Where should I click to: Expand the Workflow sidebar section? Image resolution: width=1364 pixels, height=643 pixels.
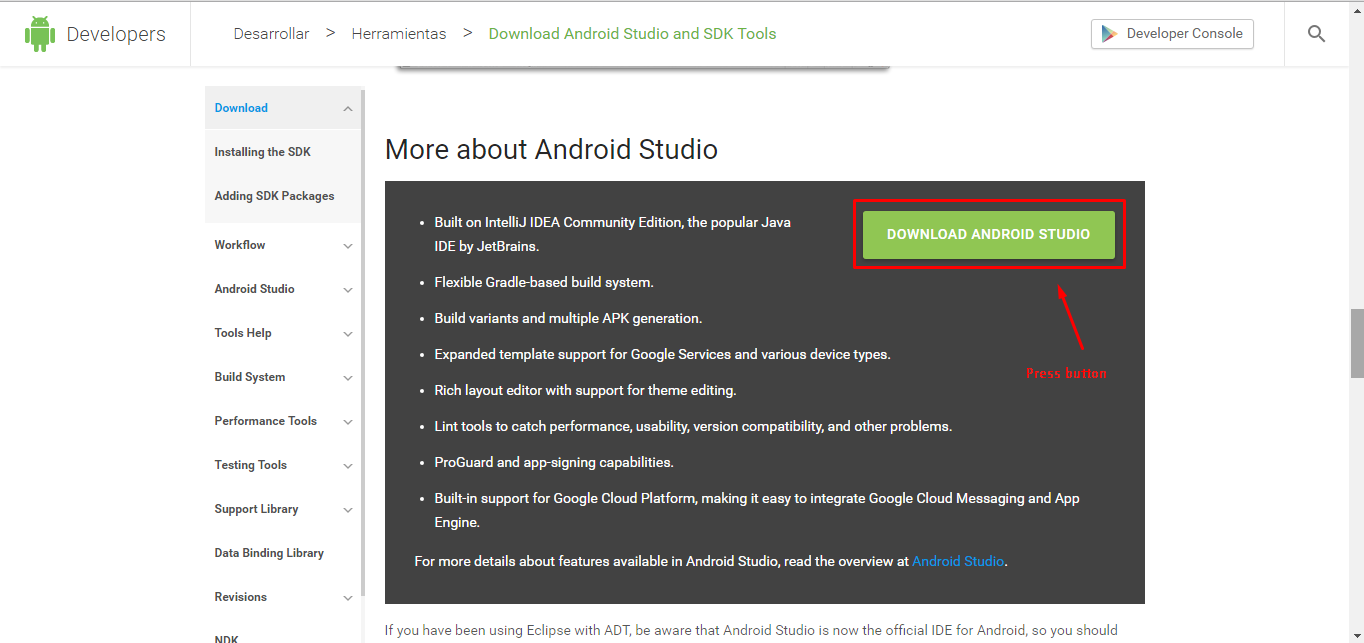click(x=348, y=246)
